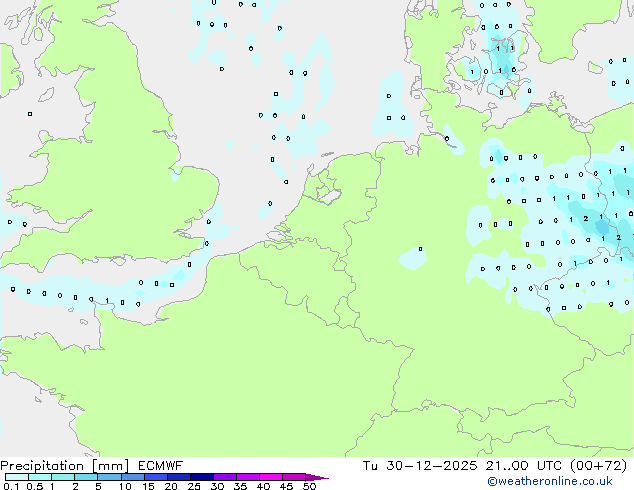Select the 2–5 mm legend color swatch
Viewport: 634px width, 490px height.
pyautogui.click(x=86, y=477)
